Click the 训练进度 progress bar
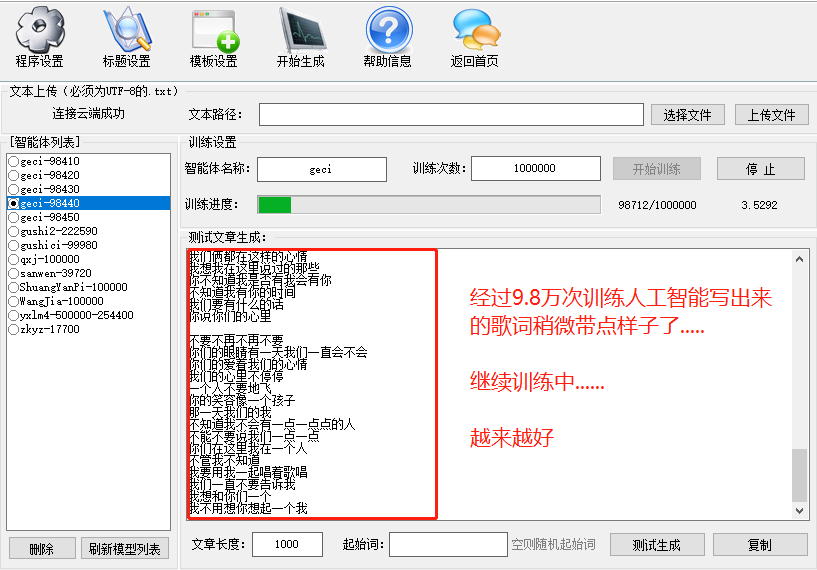The height and width of the screenshot is (570, 817). point(429,205)
